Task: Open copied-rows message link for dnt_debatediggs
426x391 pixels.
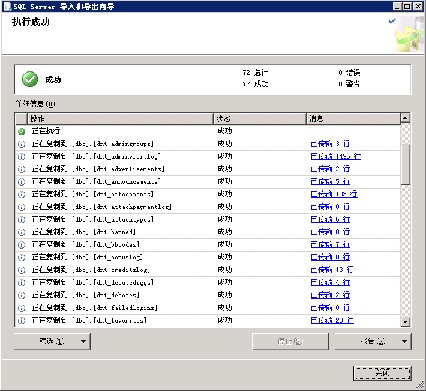Action: 330,282
